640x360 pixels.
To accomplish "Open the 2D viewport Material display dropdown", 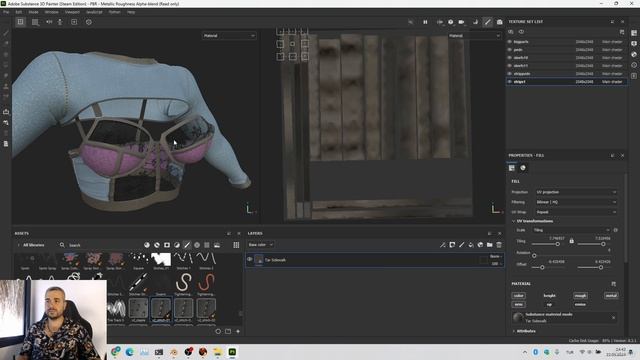I will click(474, 36).
